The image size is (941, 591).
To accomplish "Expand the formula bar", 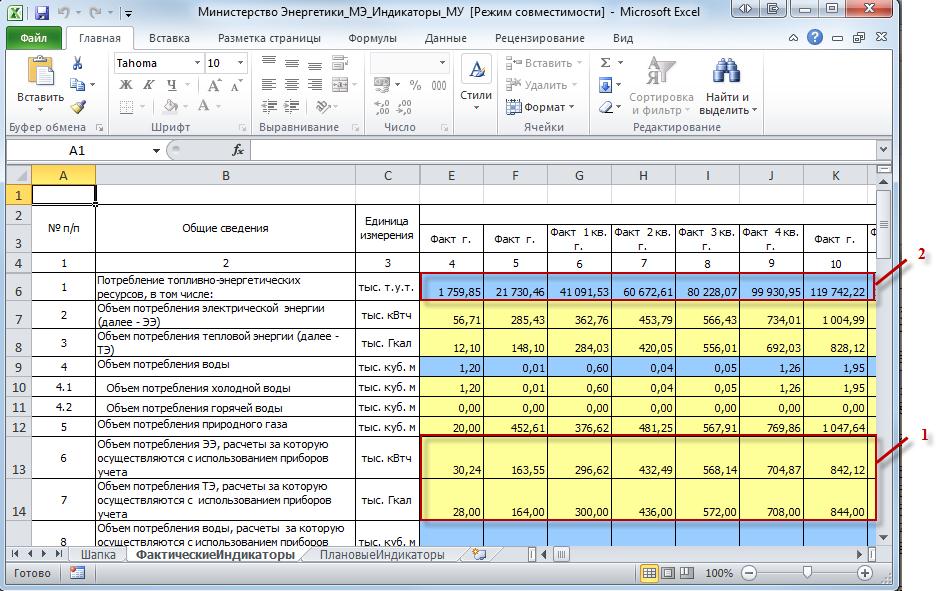I will (x=883, y=149).
